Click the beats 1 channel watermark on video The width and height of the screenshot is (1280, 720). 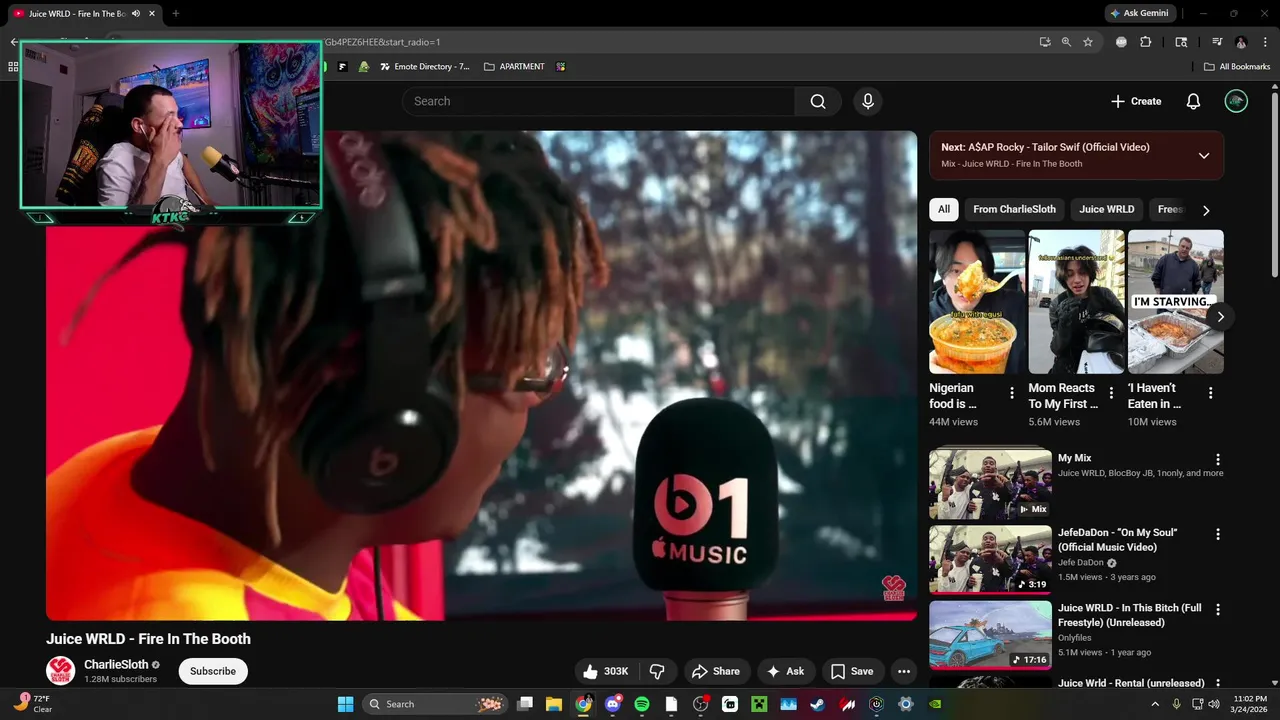tap(893, 588)
